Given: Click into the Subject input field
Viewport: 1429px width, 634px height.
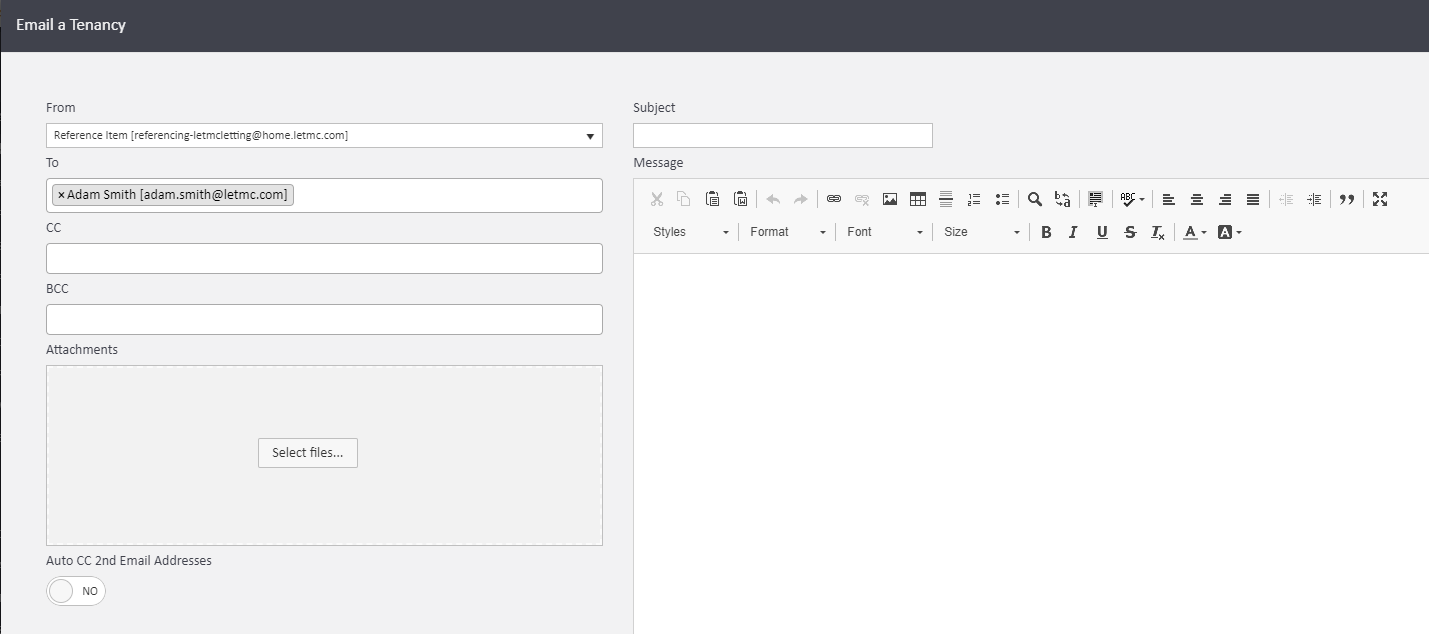Looking at the screenshot, I should click(x=782, y=136).
